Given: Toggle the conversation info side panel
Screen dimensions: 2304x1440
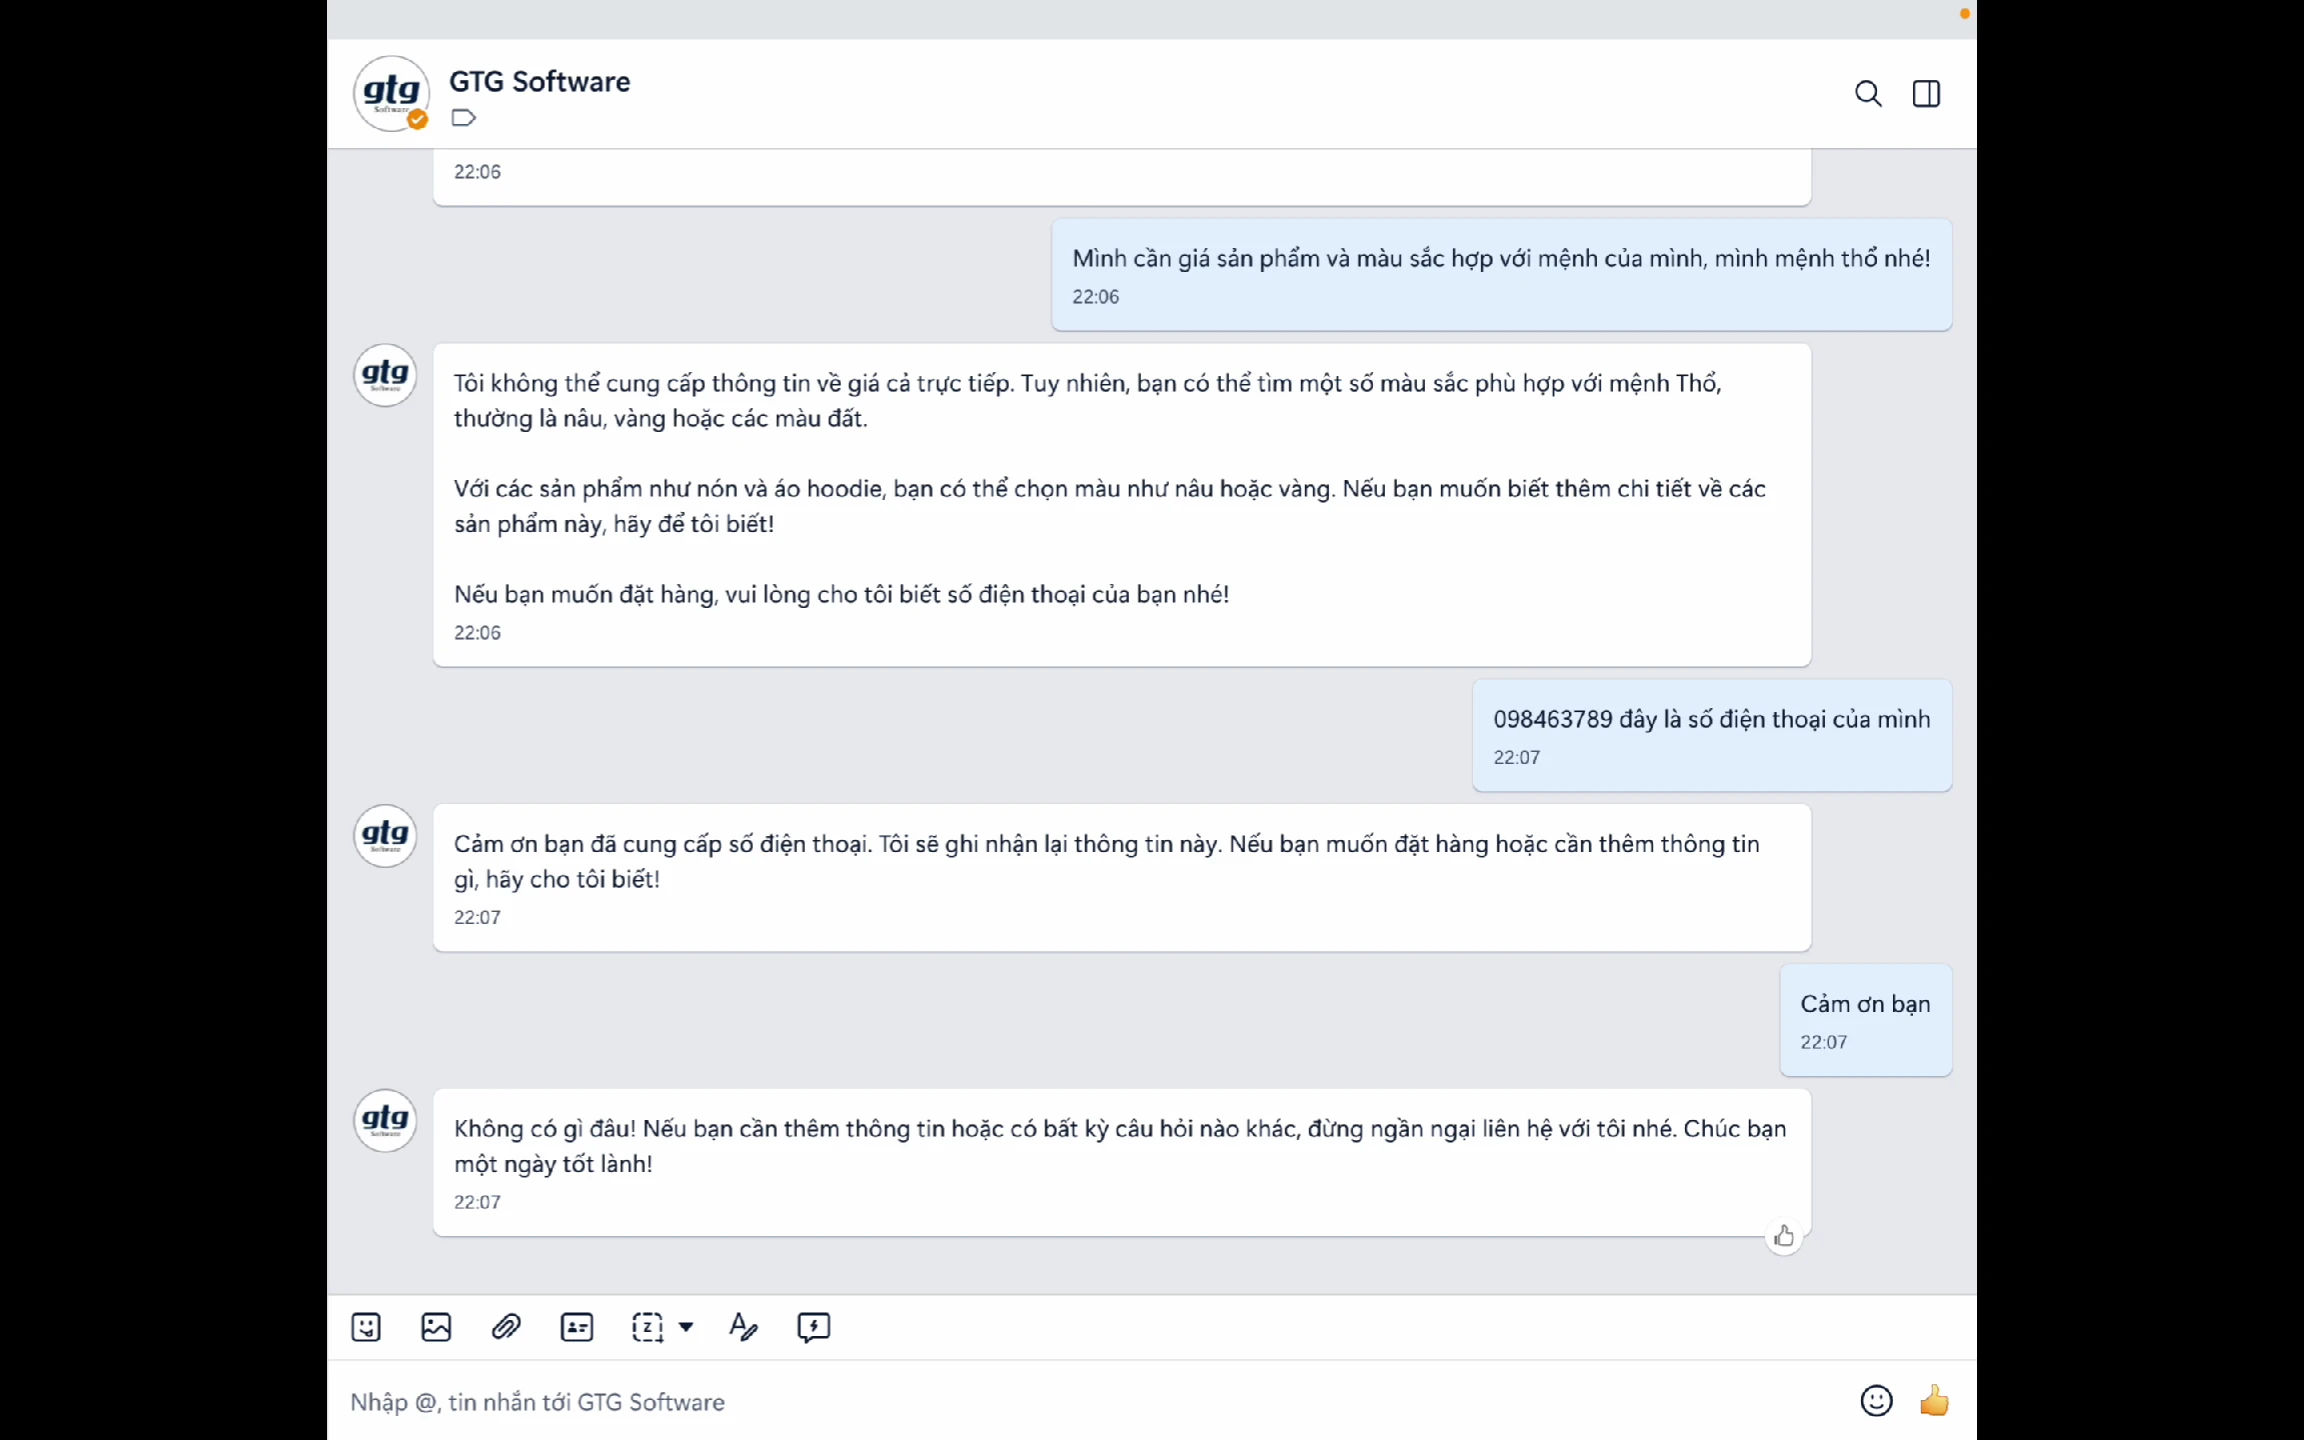Looking at the screenshot, I should click(1926, 93).
